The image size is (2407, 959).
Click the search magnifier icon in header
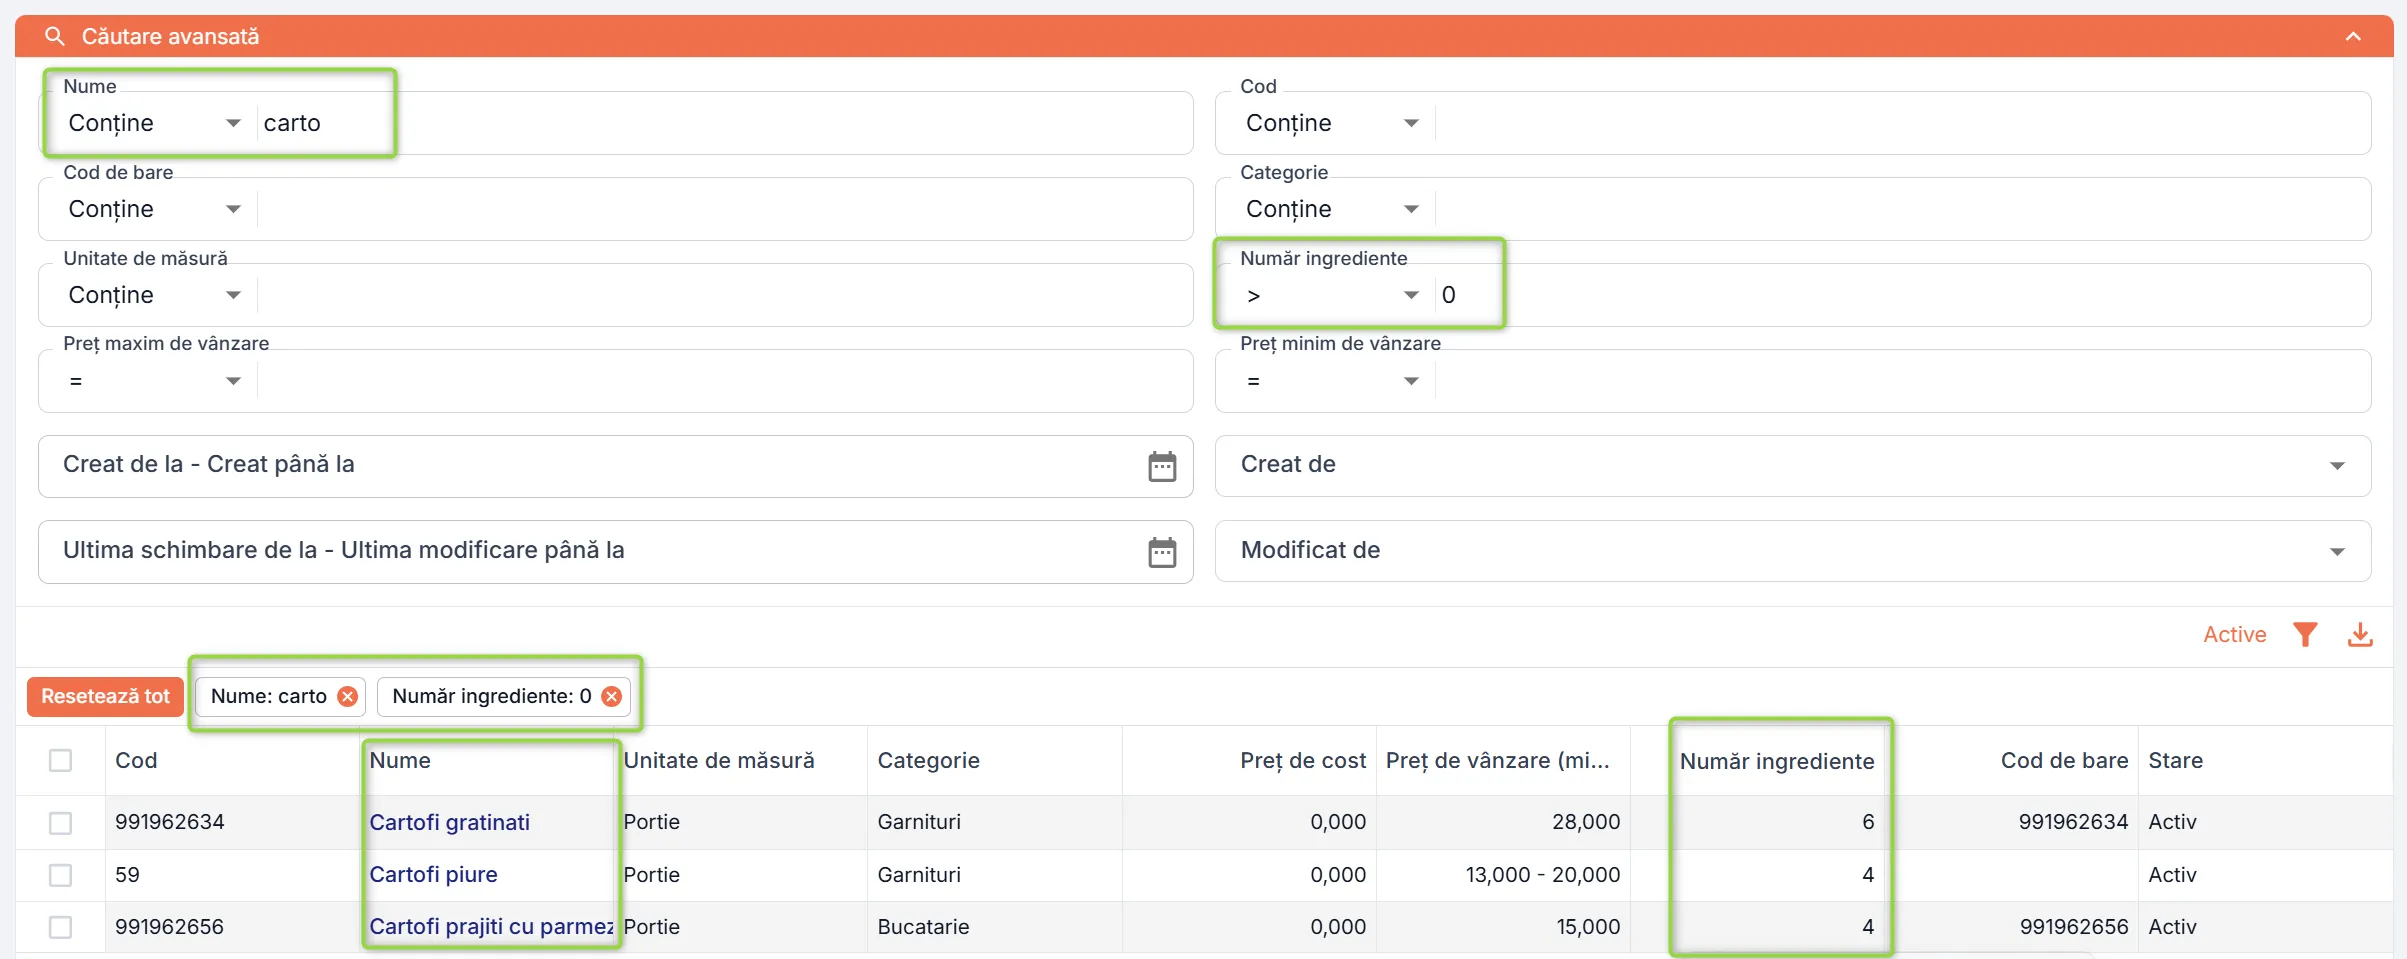click(x=55, y=37)
